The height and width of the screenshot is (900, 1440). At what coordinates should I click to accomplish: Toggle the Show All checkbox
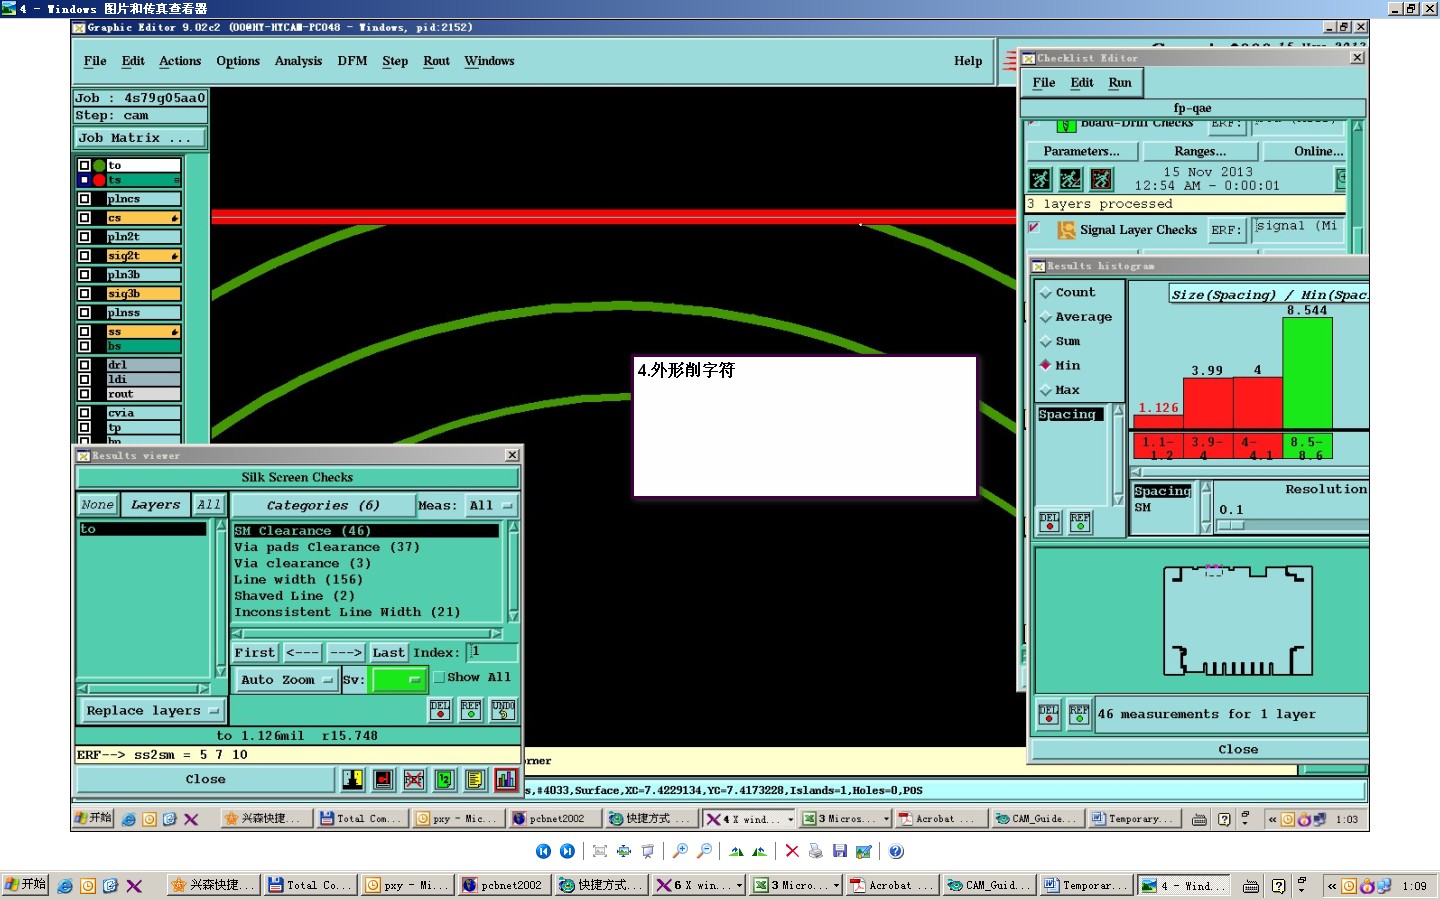coord(438,677)
